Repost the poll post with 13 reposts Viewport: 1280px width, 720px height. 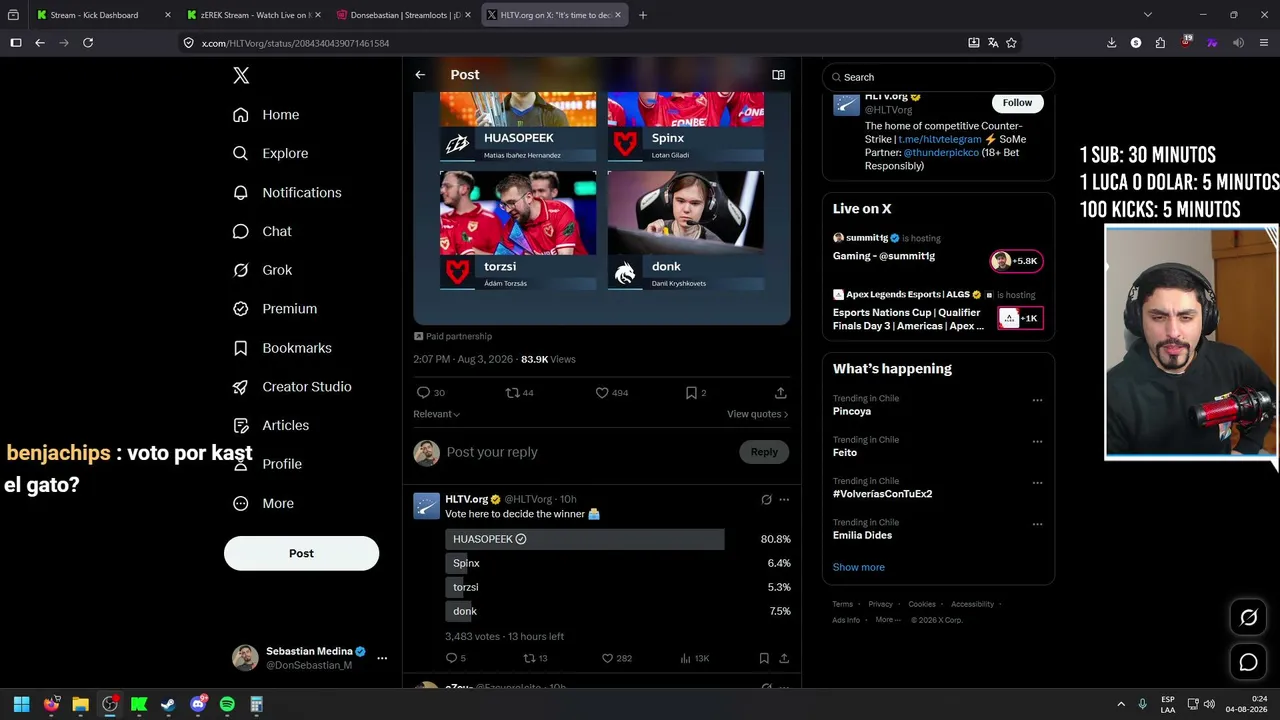tap(536, 658)
